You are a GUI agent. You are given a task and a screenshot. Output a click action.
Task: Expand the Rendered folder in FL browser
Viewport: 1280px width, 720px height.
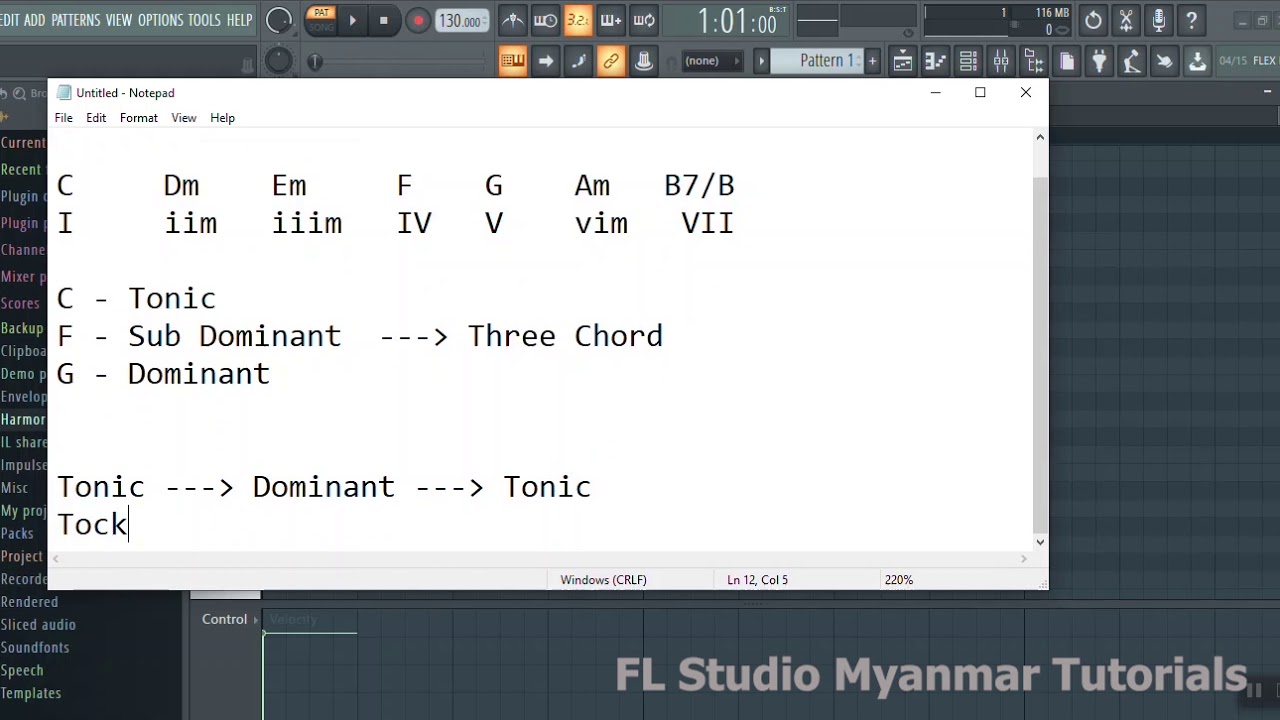(29, 602)
